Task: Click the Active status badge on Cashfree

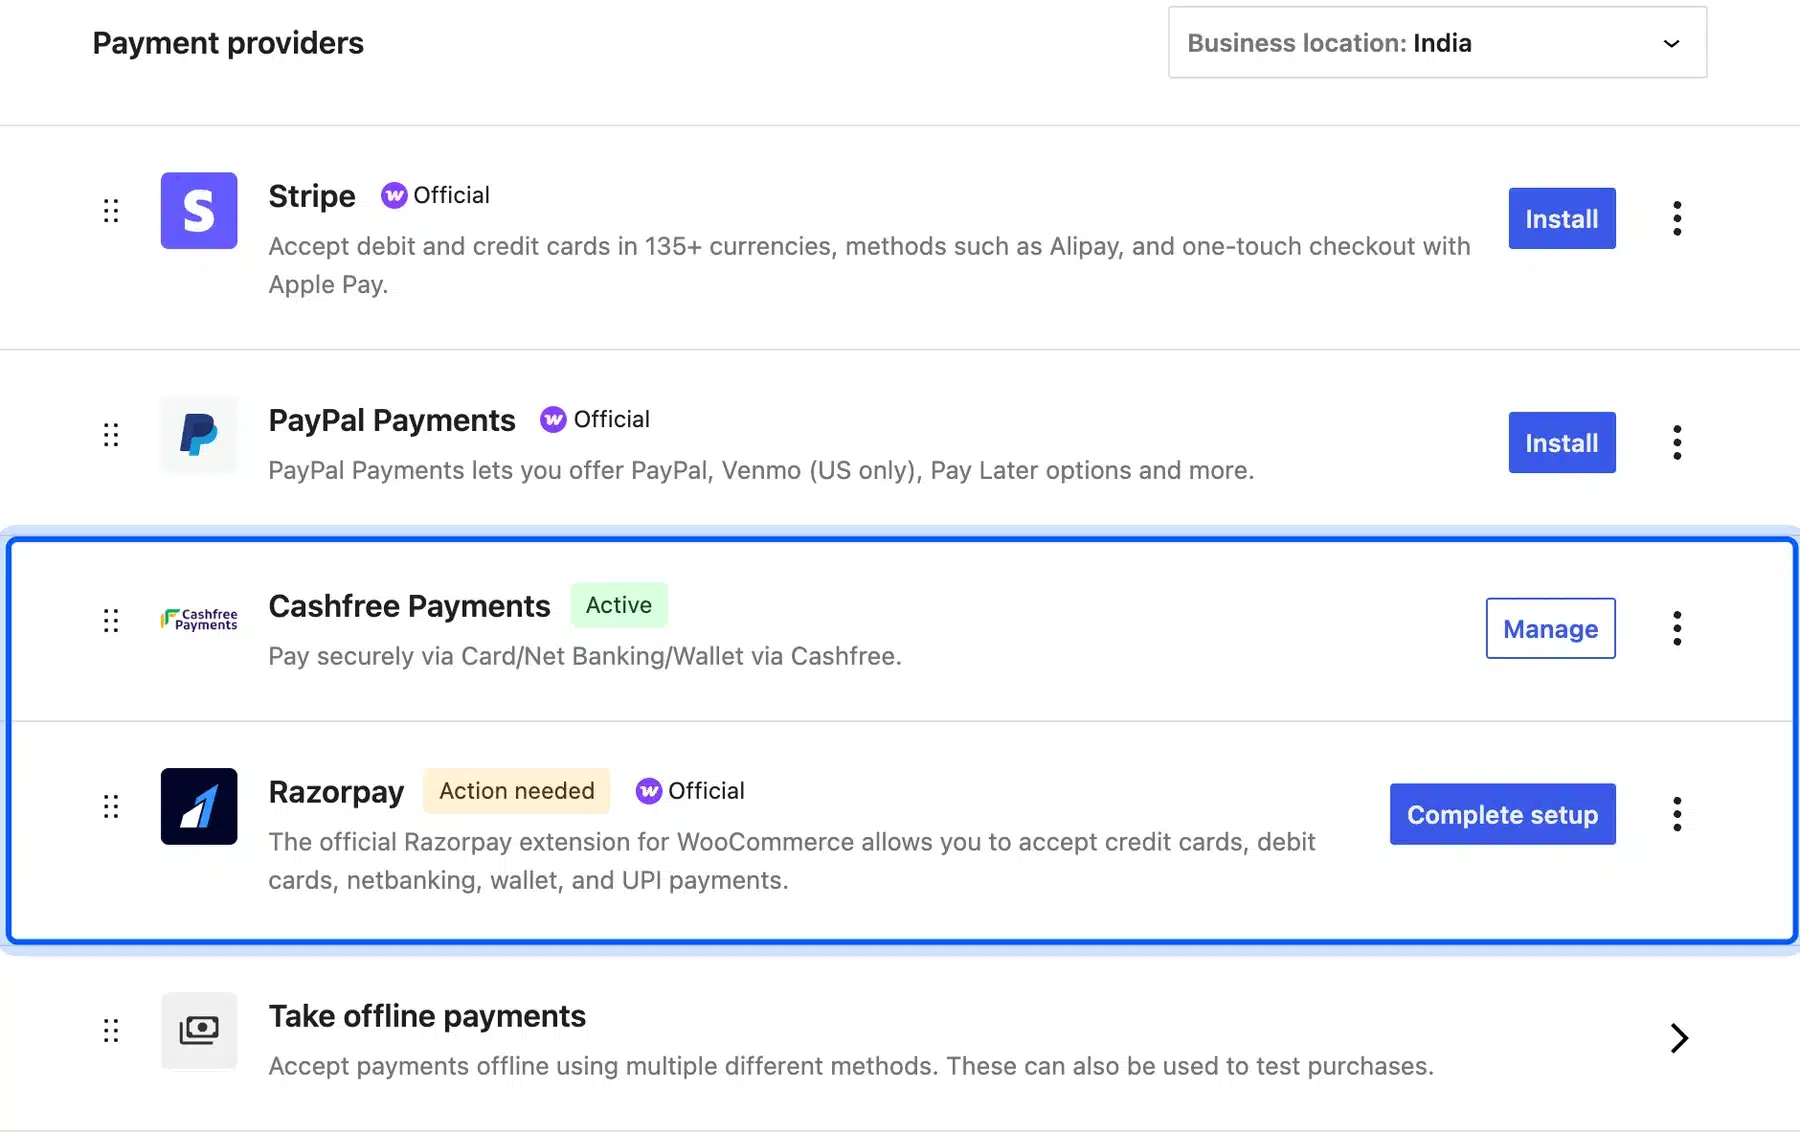Action: [x=619, y=605]
